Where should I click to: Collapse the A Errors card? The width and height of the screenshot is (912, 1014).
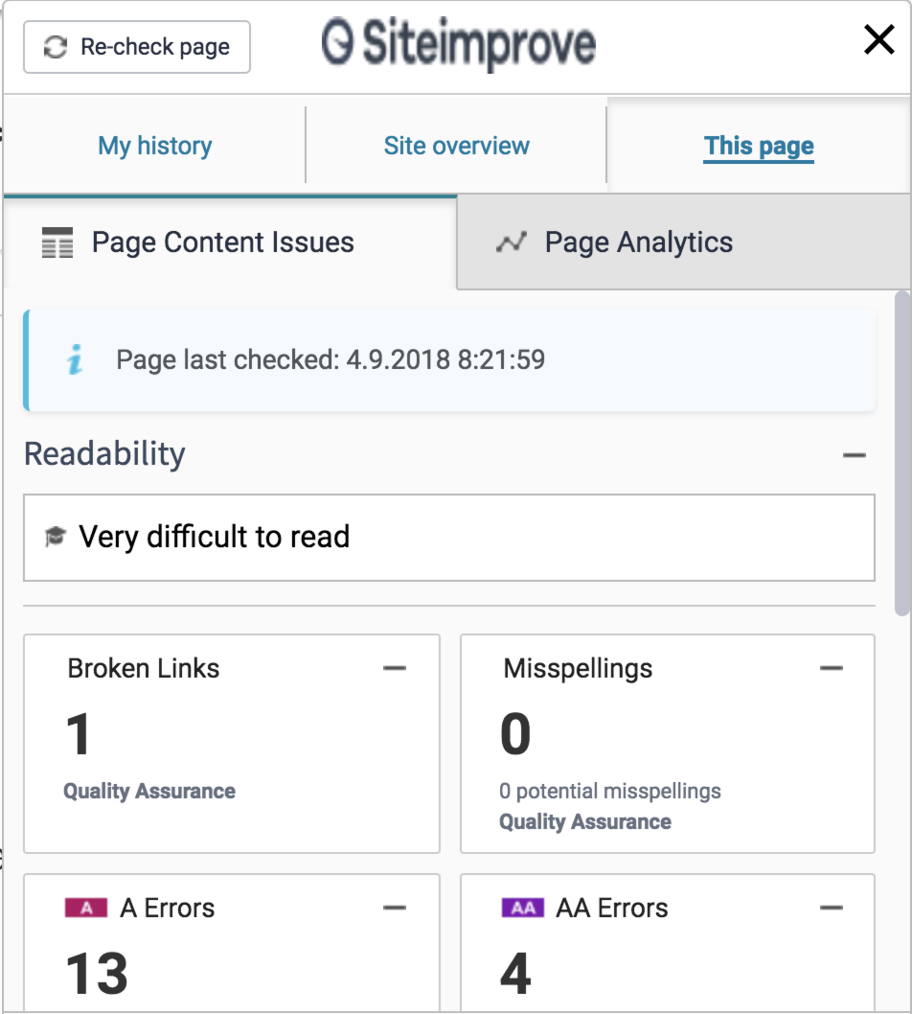click(395, 908)
